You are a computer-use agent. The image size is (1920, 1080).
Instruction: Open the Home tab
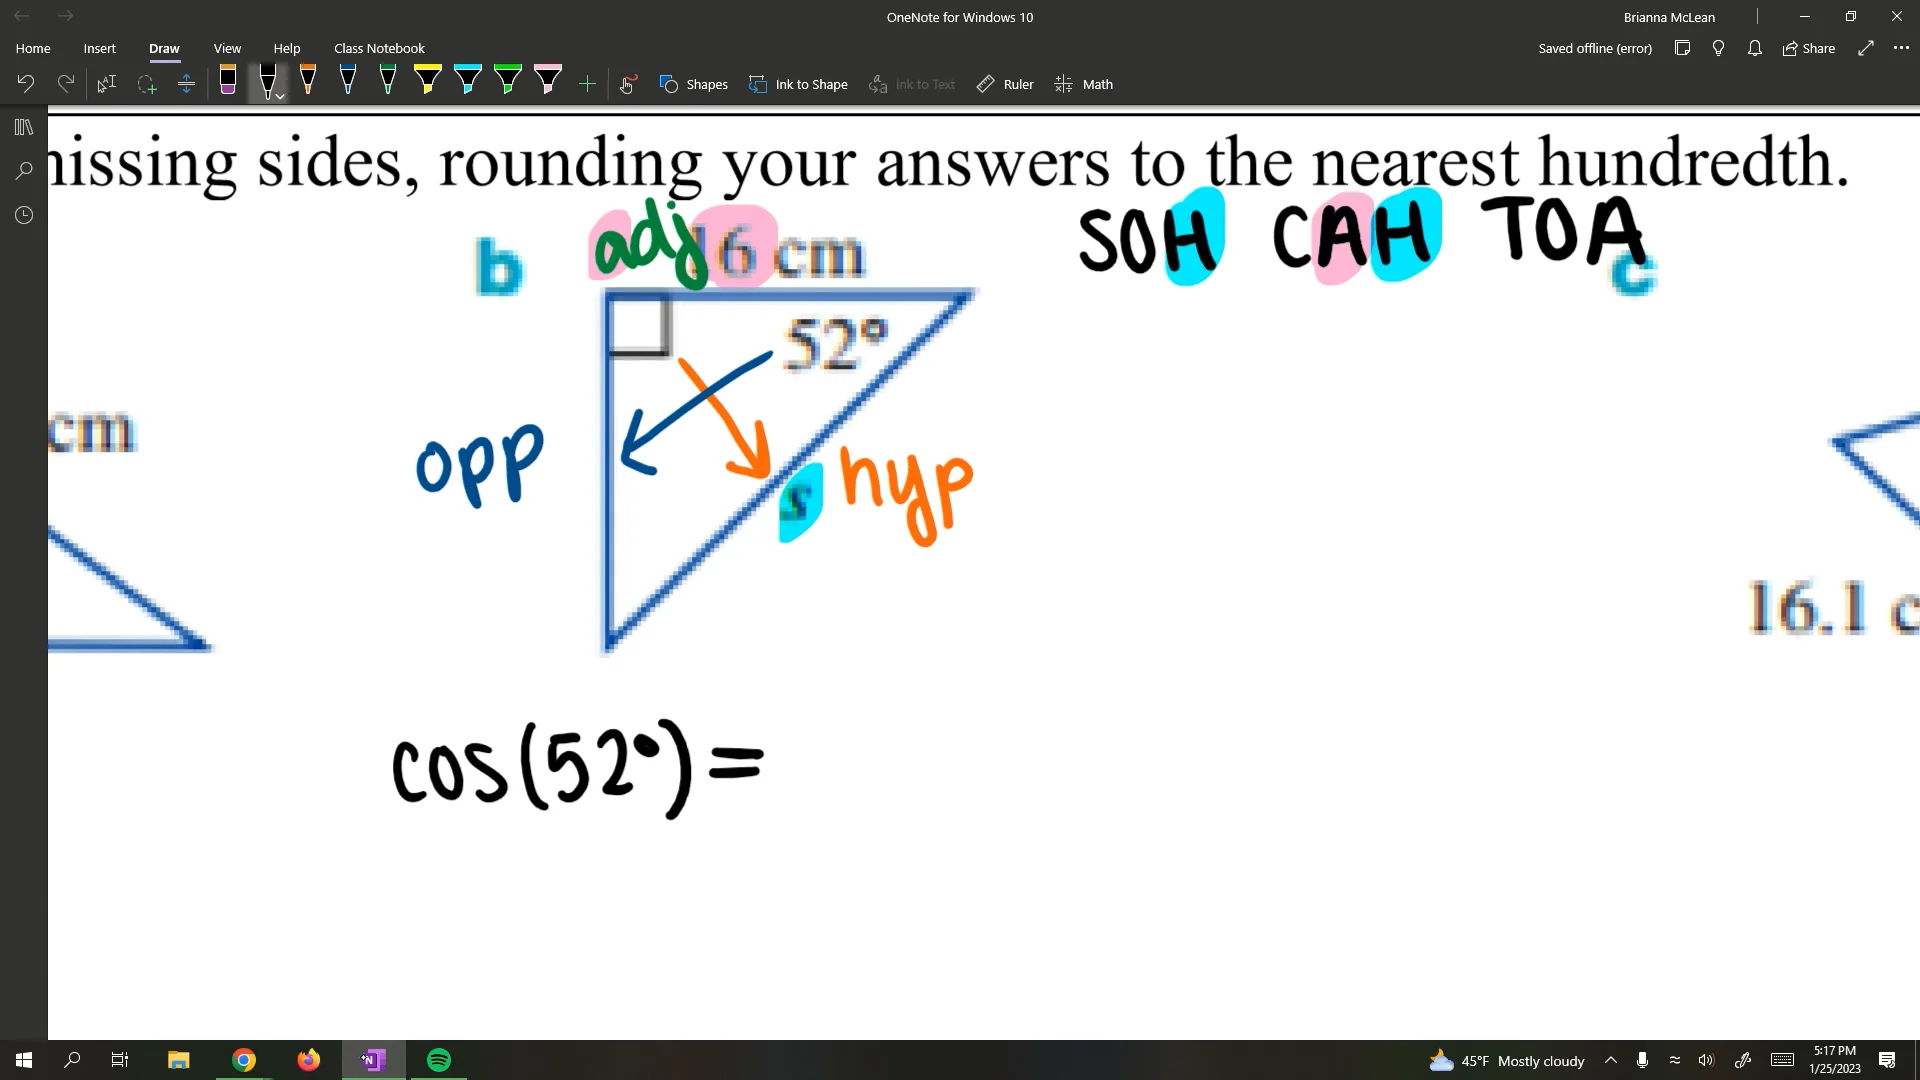pyautogui.click(x=33, y=48)
